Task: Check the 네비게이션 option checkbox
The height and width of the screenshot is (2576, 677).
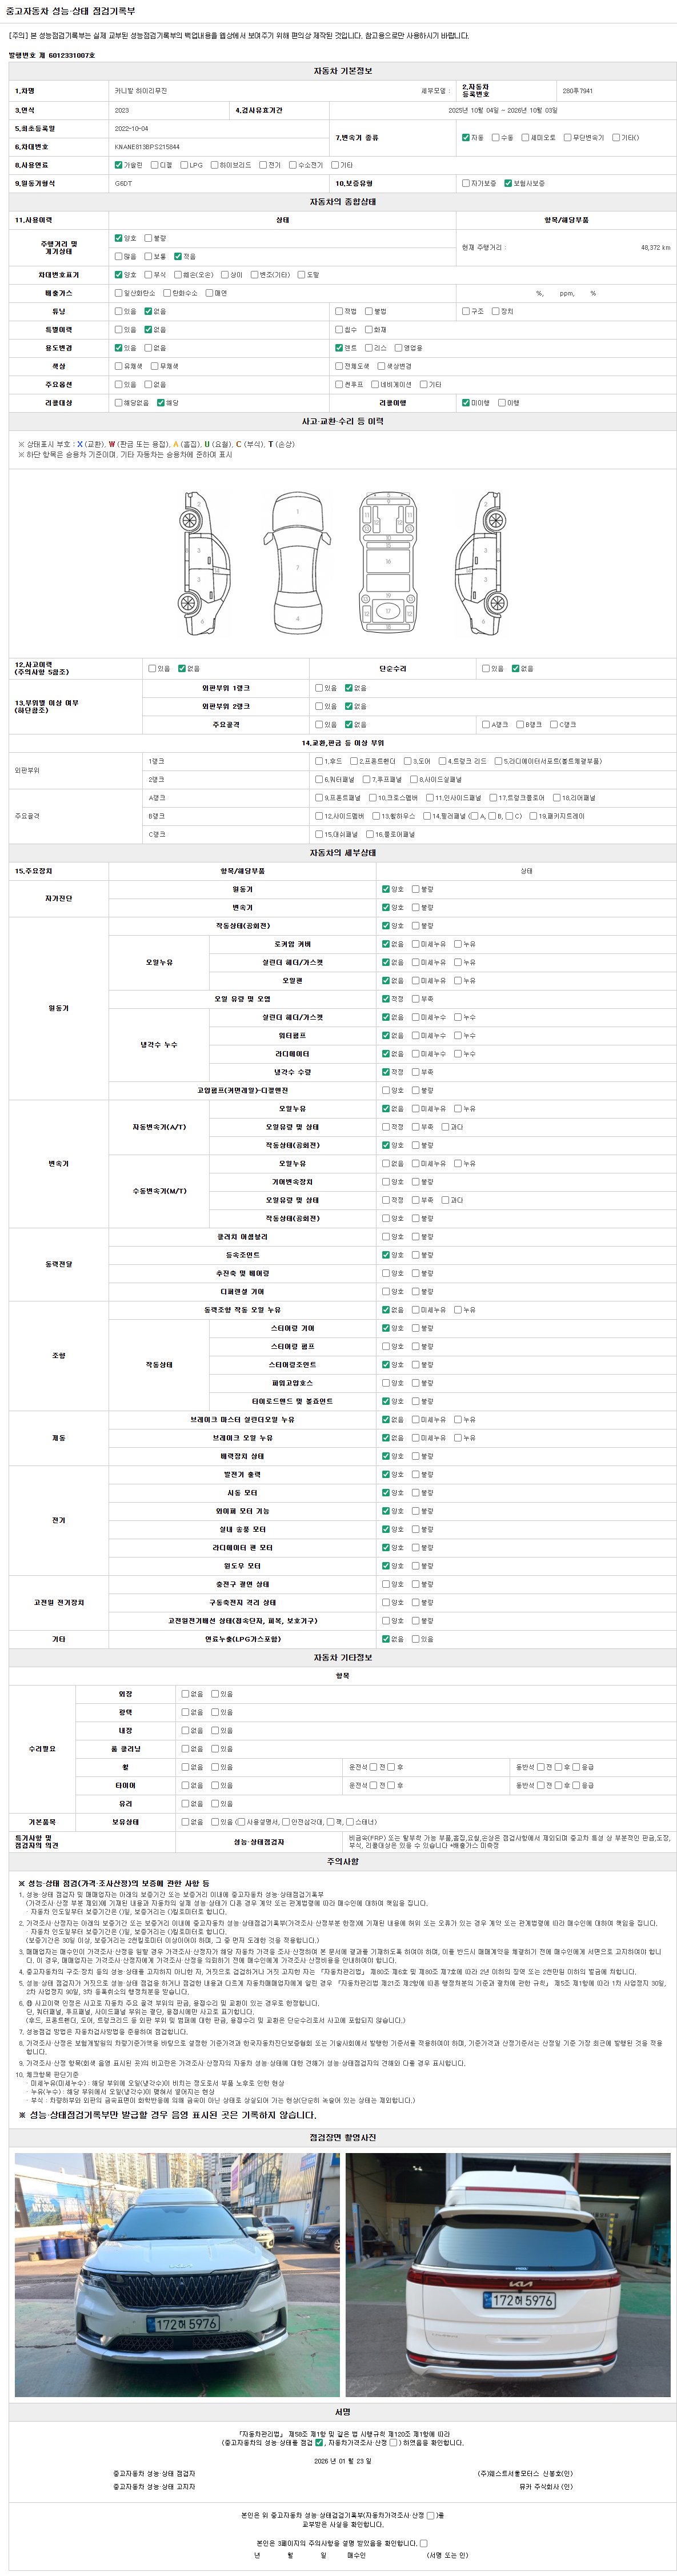Action: (373, 385)
